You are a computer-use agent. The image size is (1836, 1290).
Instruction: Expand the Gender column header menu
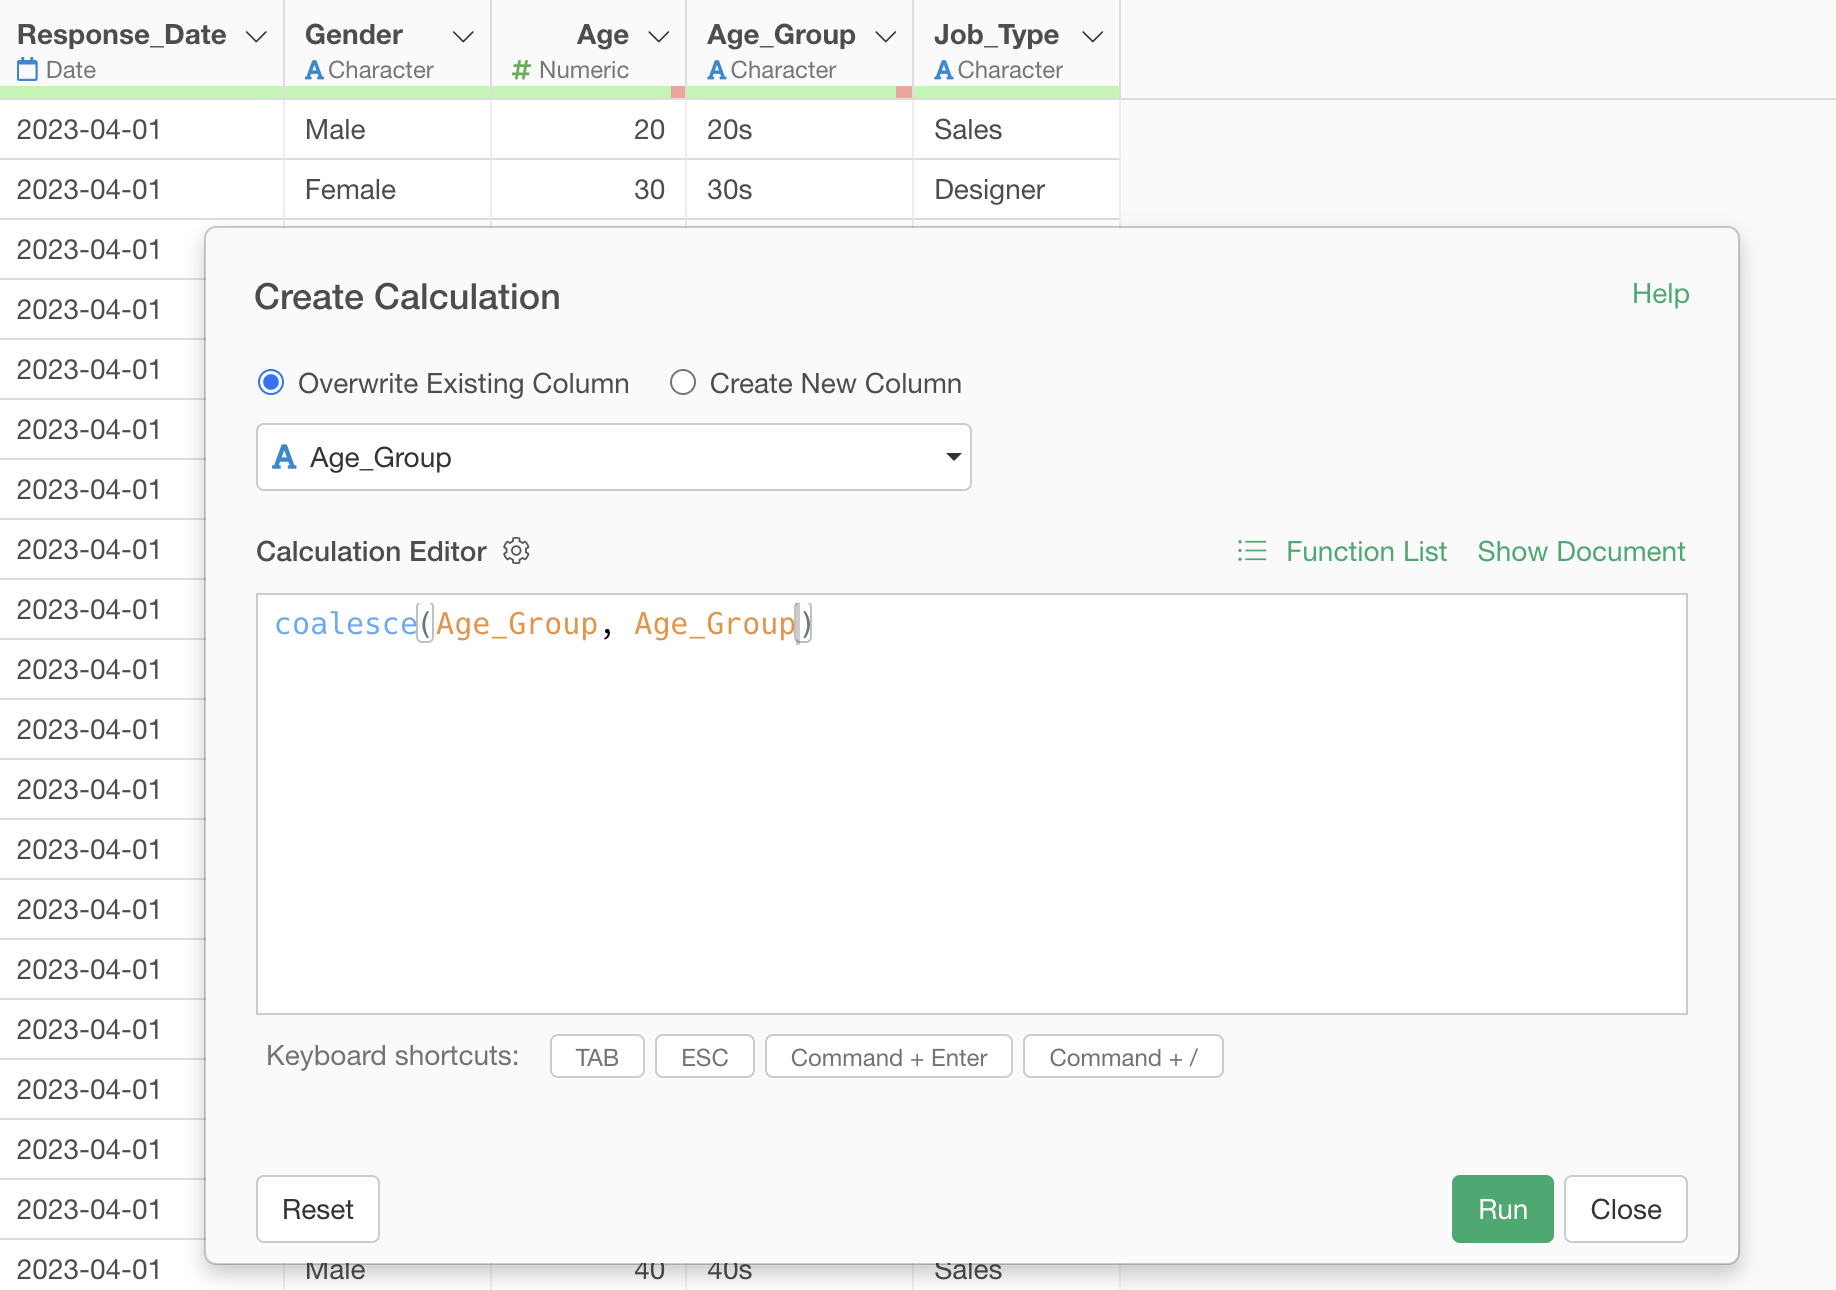pyautogui.click(x=463, y=37)
